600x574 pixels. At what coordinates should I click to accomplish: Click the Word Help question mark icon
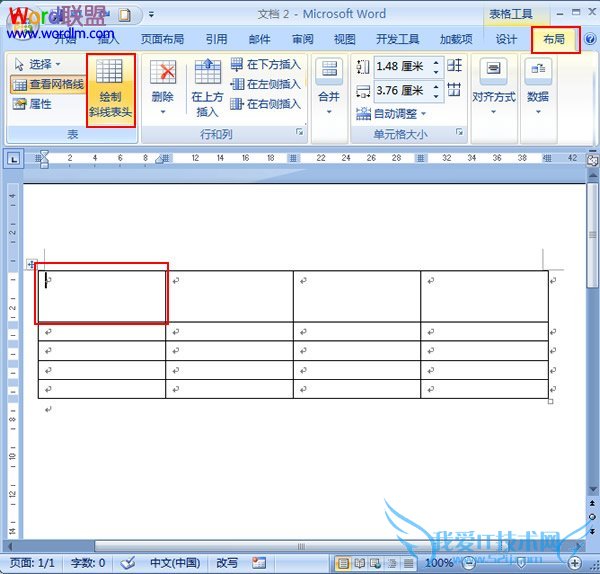pyautogui.click(x=590, y=39)
